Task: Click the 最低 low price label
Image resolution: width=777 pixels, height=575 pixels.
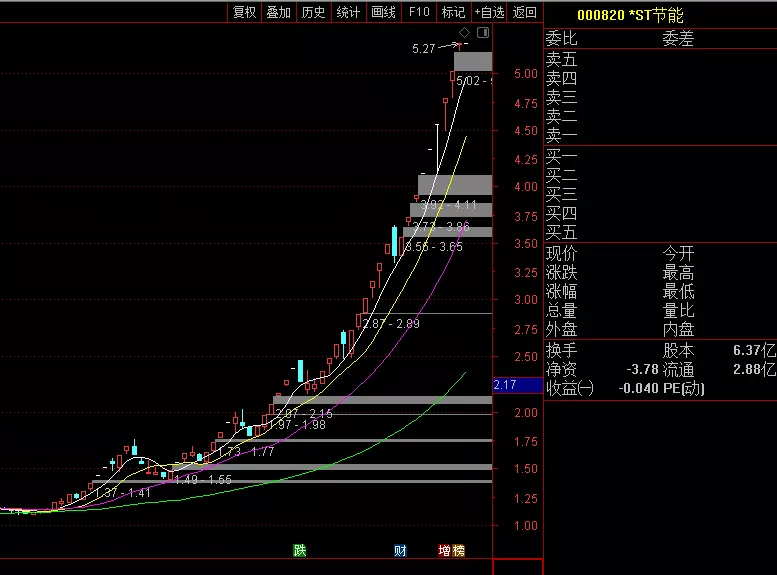Action: (678, 291)
